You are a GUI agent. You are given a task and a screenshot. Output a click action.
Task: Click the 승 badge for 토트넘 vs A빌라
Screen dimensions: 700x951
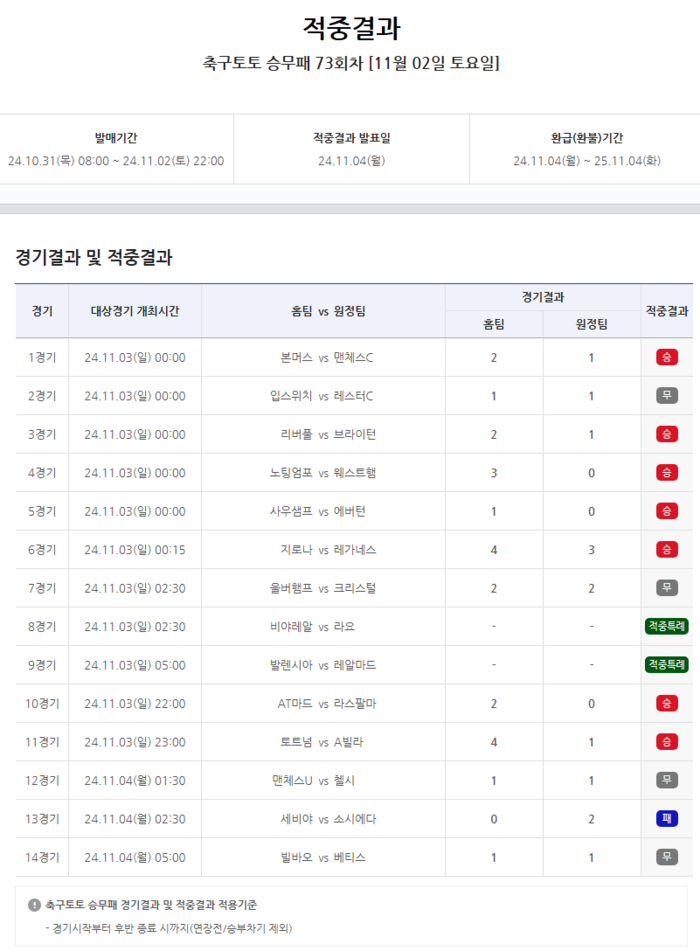[x=666, y=742]
